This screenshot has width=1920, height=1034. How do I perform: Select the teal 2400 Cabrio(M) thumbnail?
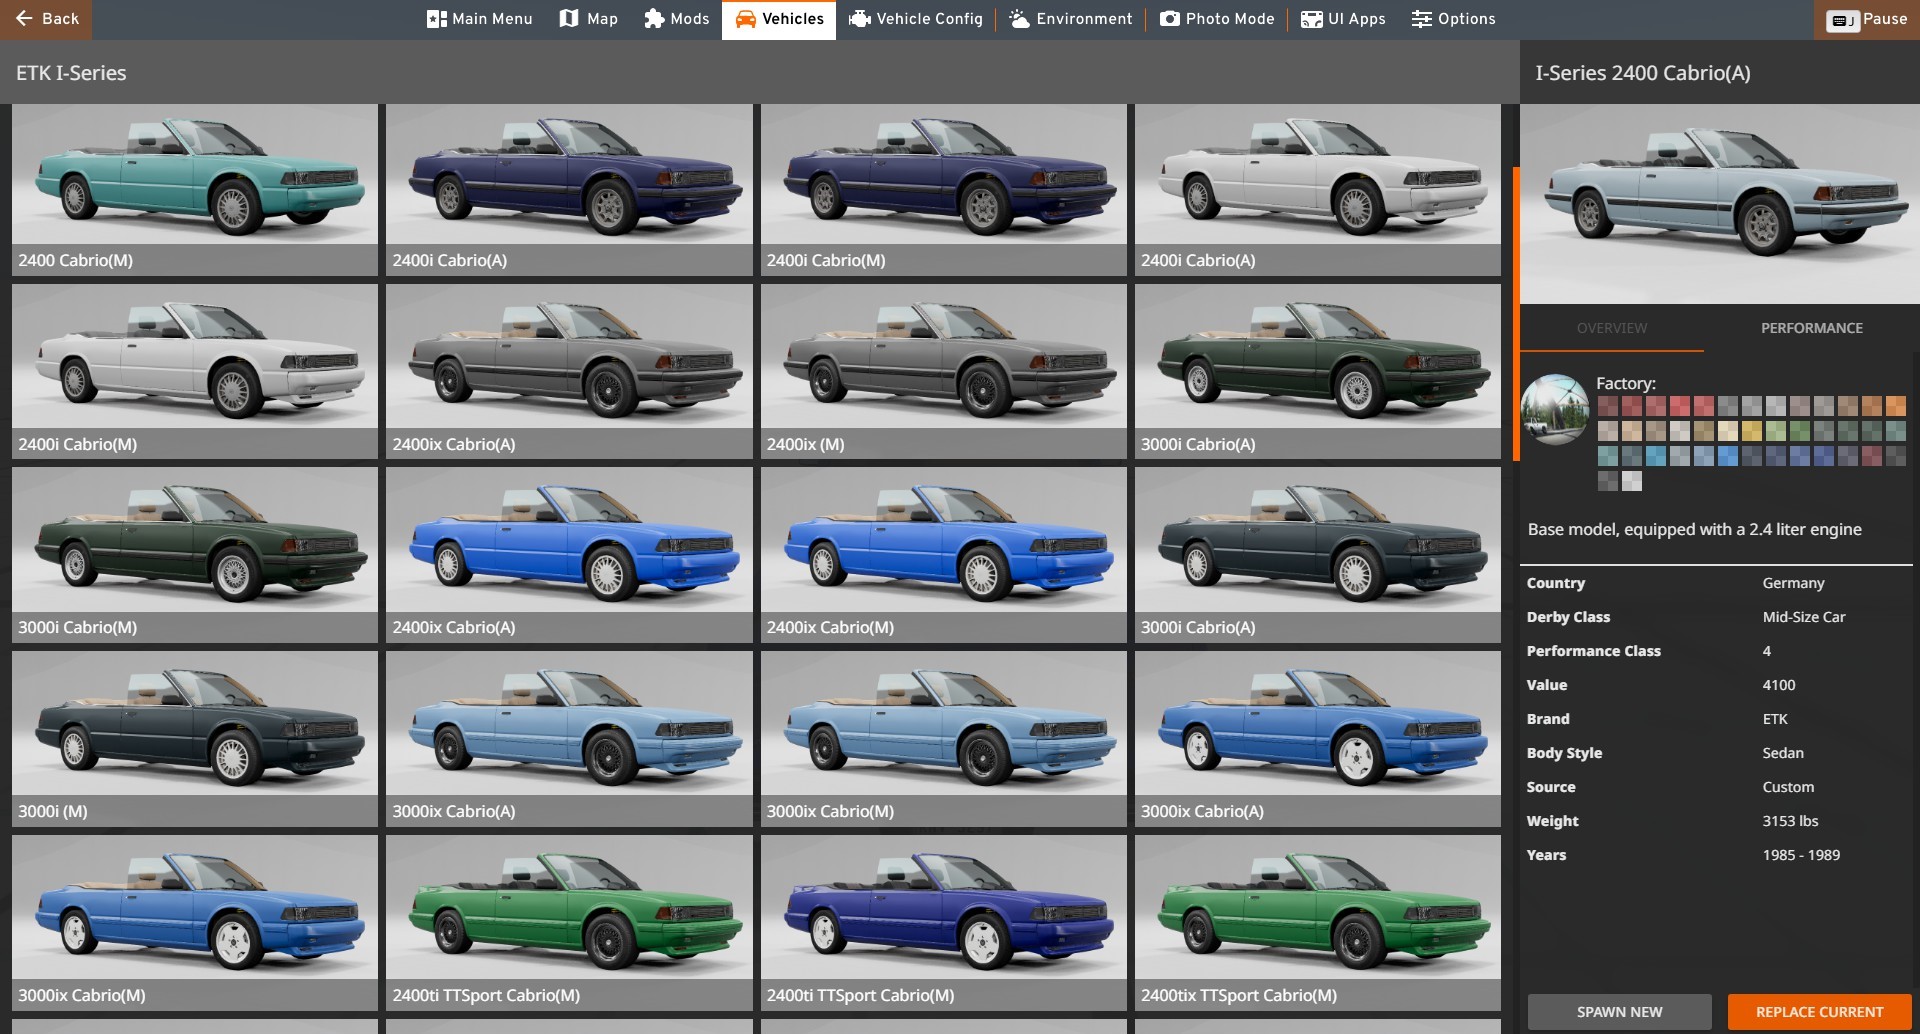pyautogui.click(x=195, y=190)
